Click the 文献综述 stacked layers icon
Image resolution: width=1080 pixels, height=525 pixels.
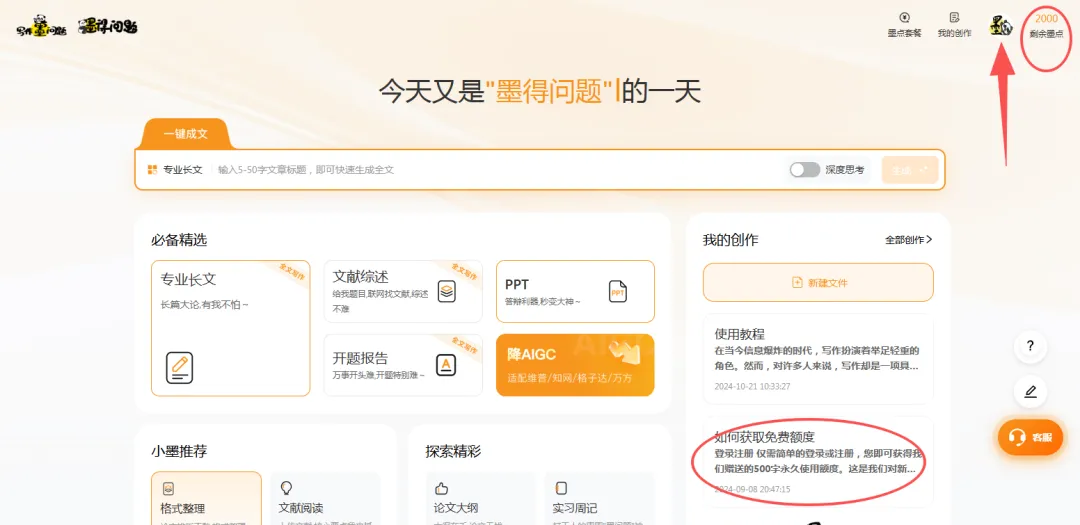446,291
